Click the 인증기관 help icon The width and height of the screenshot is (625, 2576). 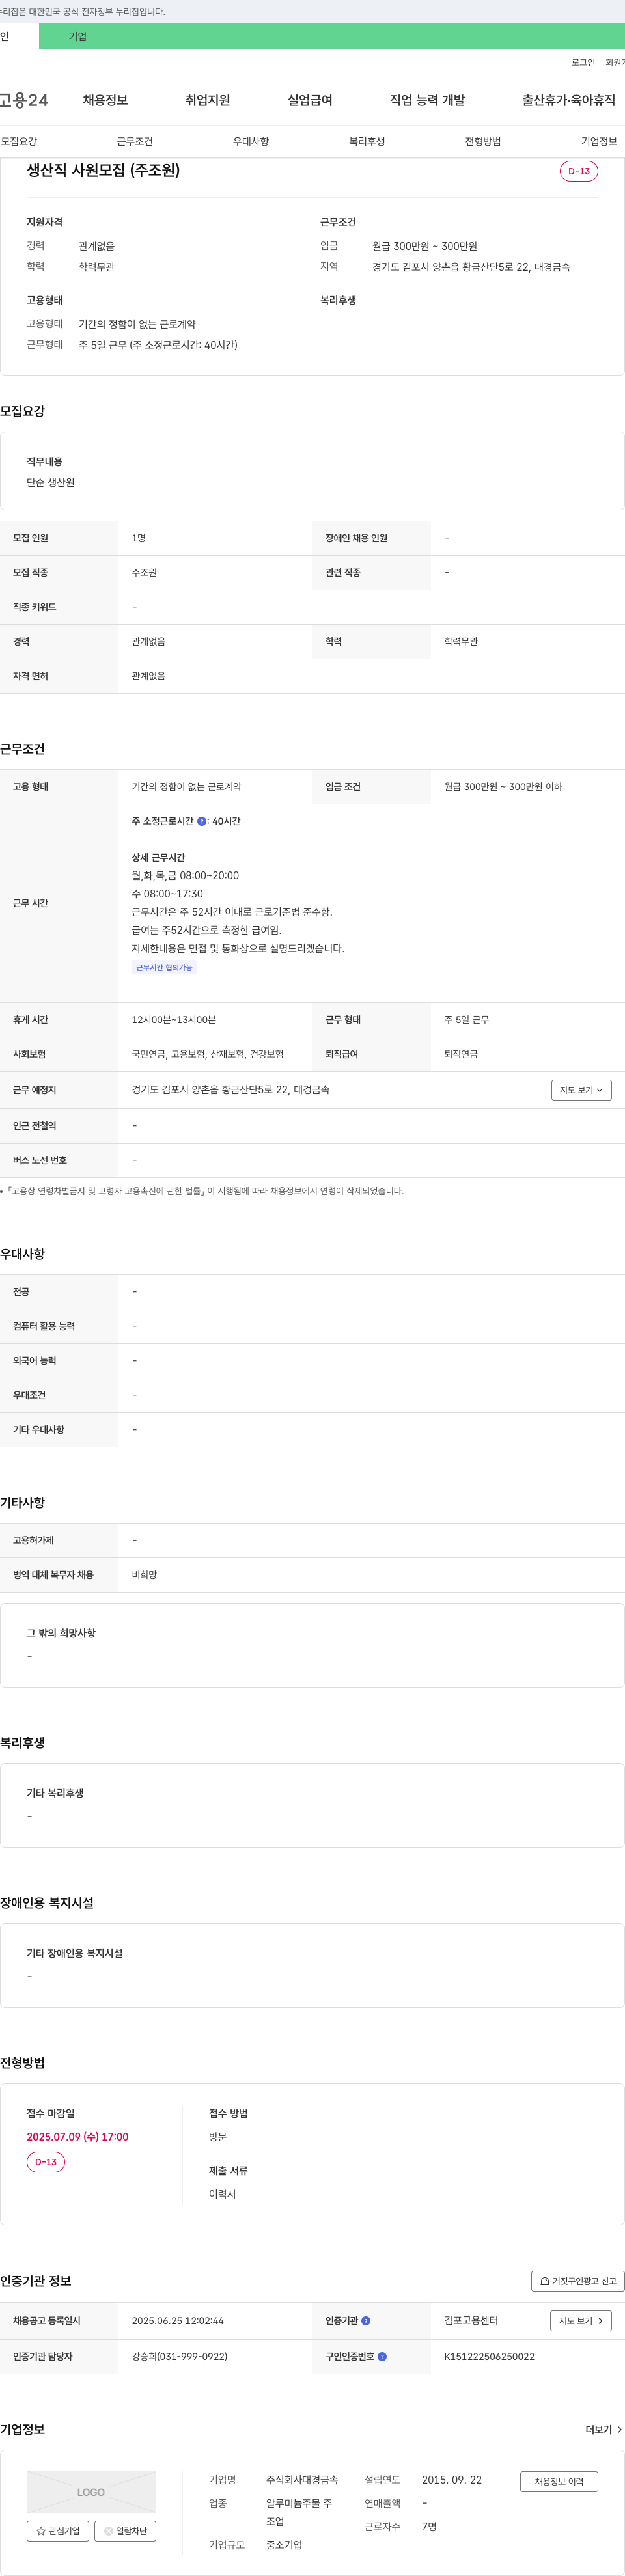click(366, 2320)
